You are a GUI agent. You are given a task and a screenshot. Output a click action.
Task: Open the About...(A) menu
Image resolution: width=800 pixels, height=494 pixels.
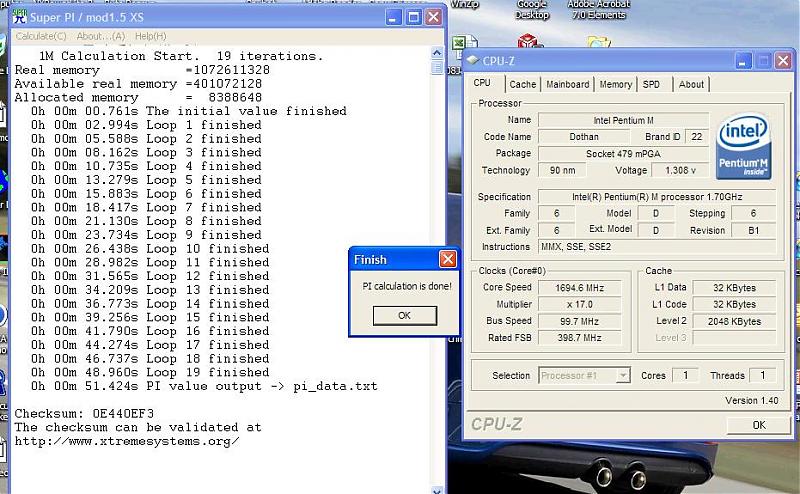[x=101, y=36]
